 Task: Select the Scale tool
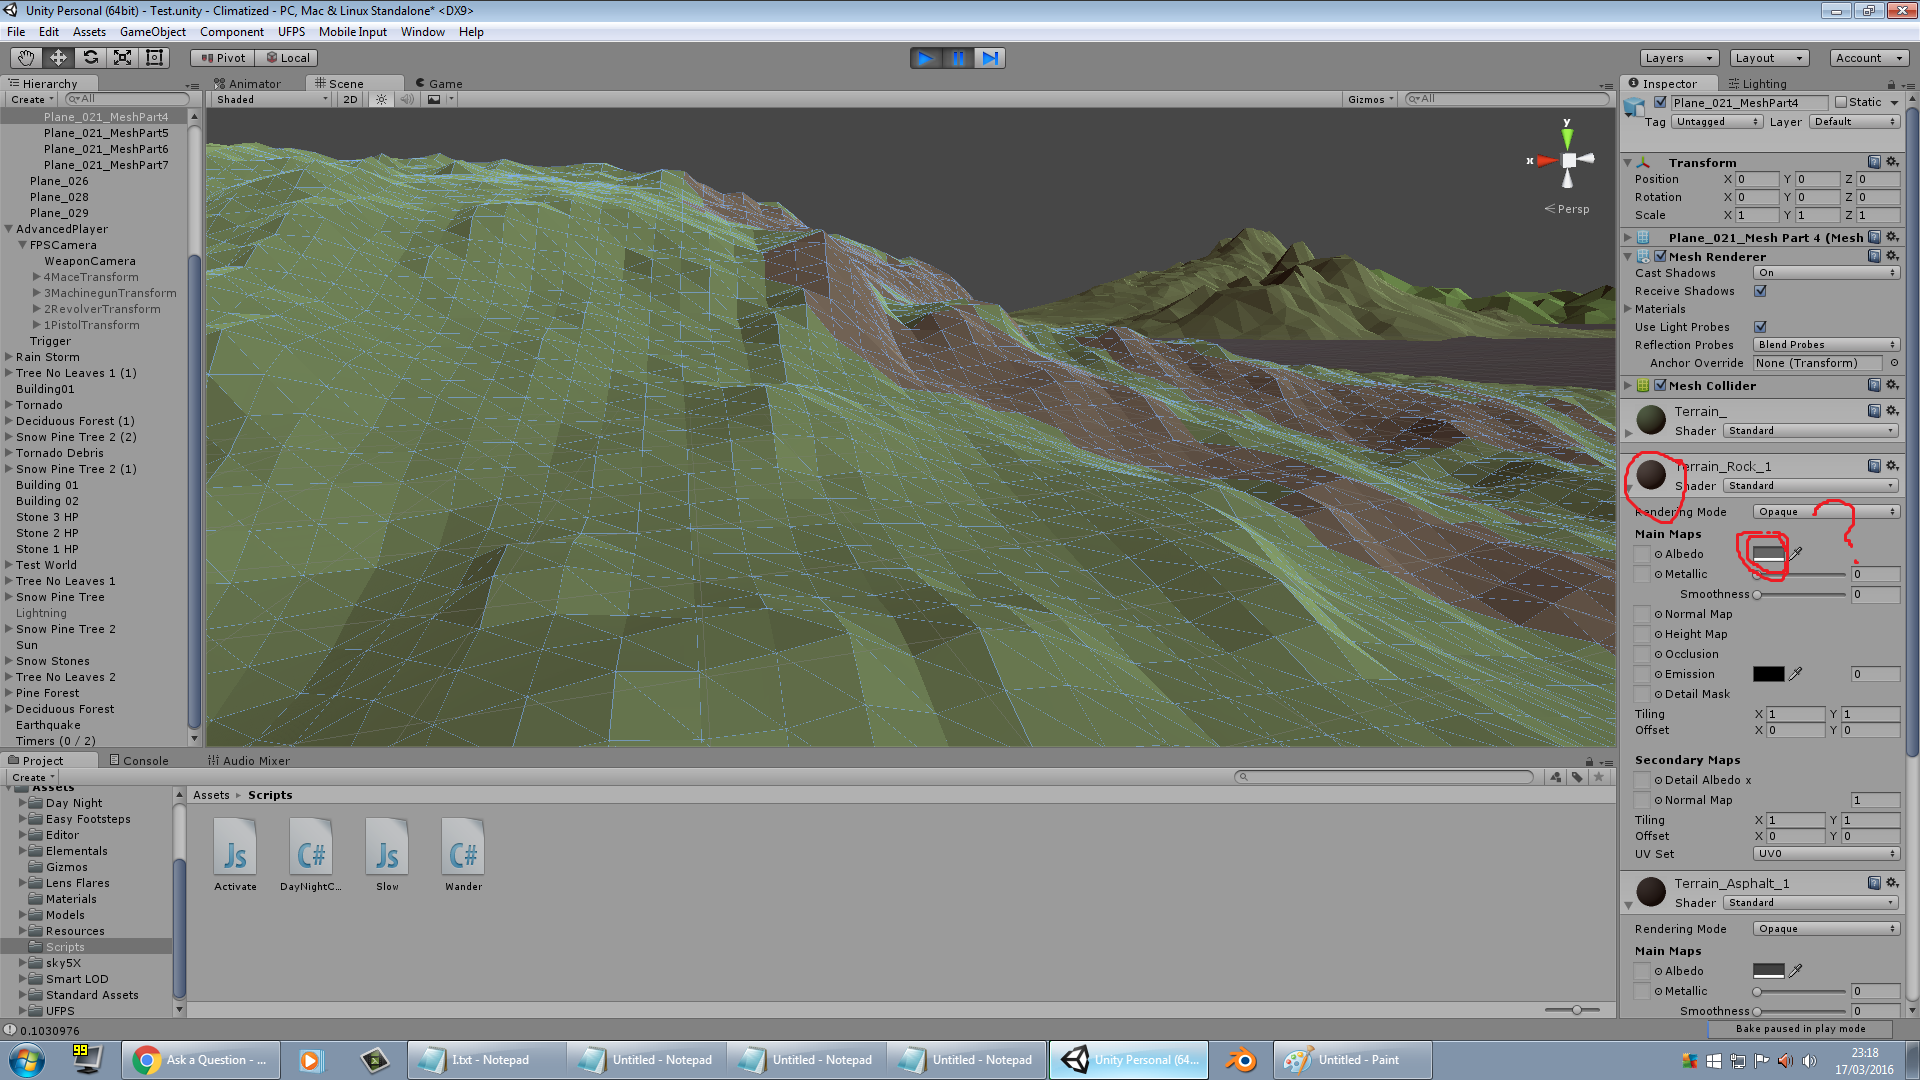tap(122, 58)
